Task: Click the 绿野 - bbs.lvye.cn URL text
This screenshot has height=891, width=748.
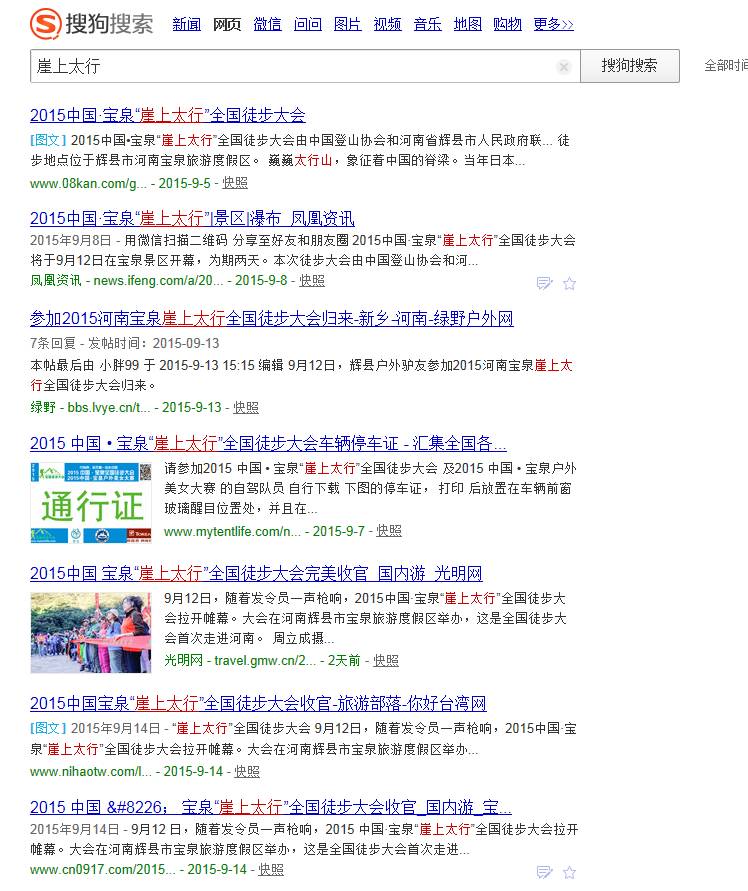Action: pos(90,407)
